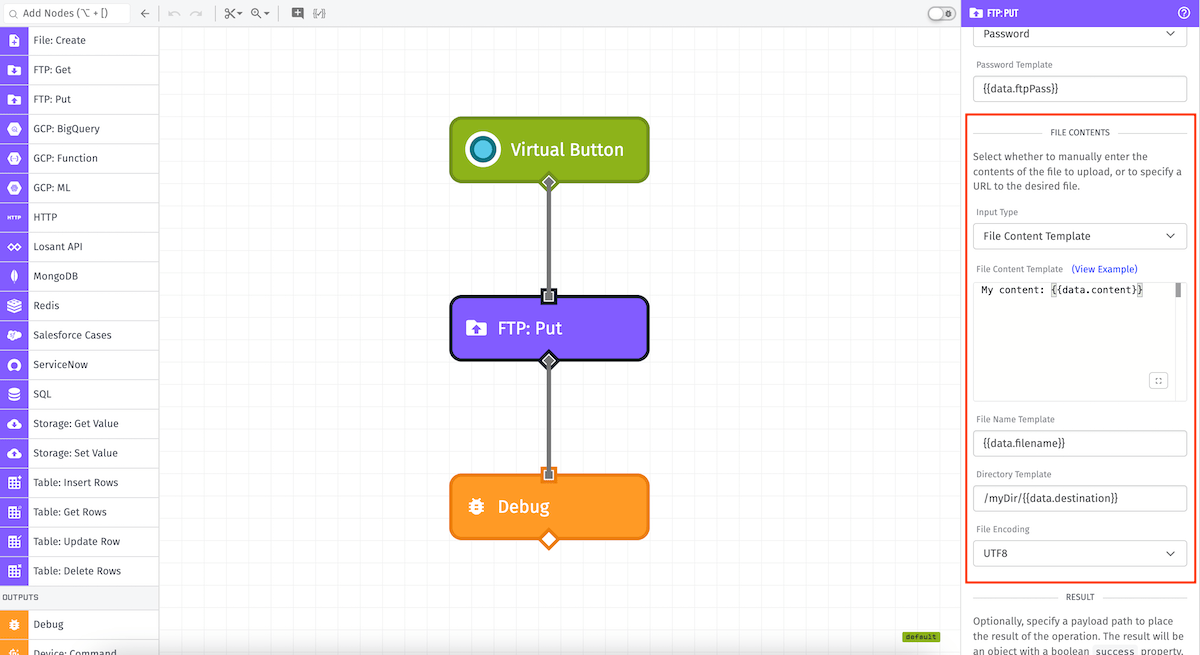Select the GCP: Function node icon
Image resolution: width=1200 pixels, height=655 pixels.
tap(14, 158)
